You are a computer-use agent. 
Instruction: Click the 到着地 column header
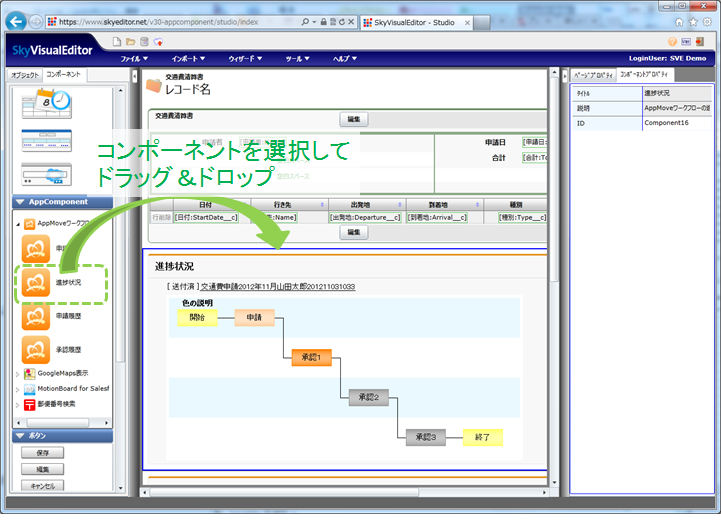click(x=444, y=205)
